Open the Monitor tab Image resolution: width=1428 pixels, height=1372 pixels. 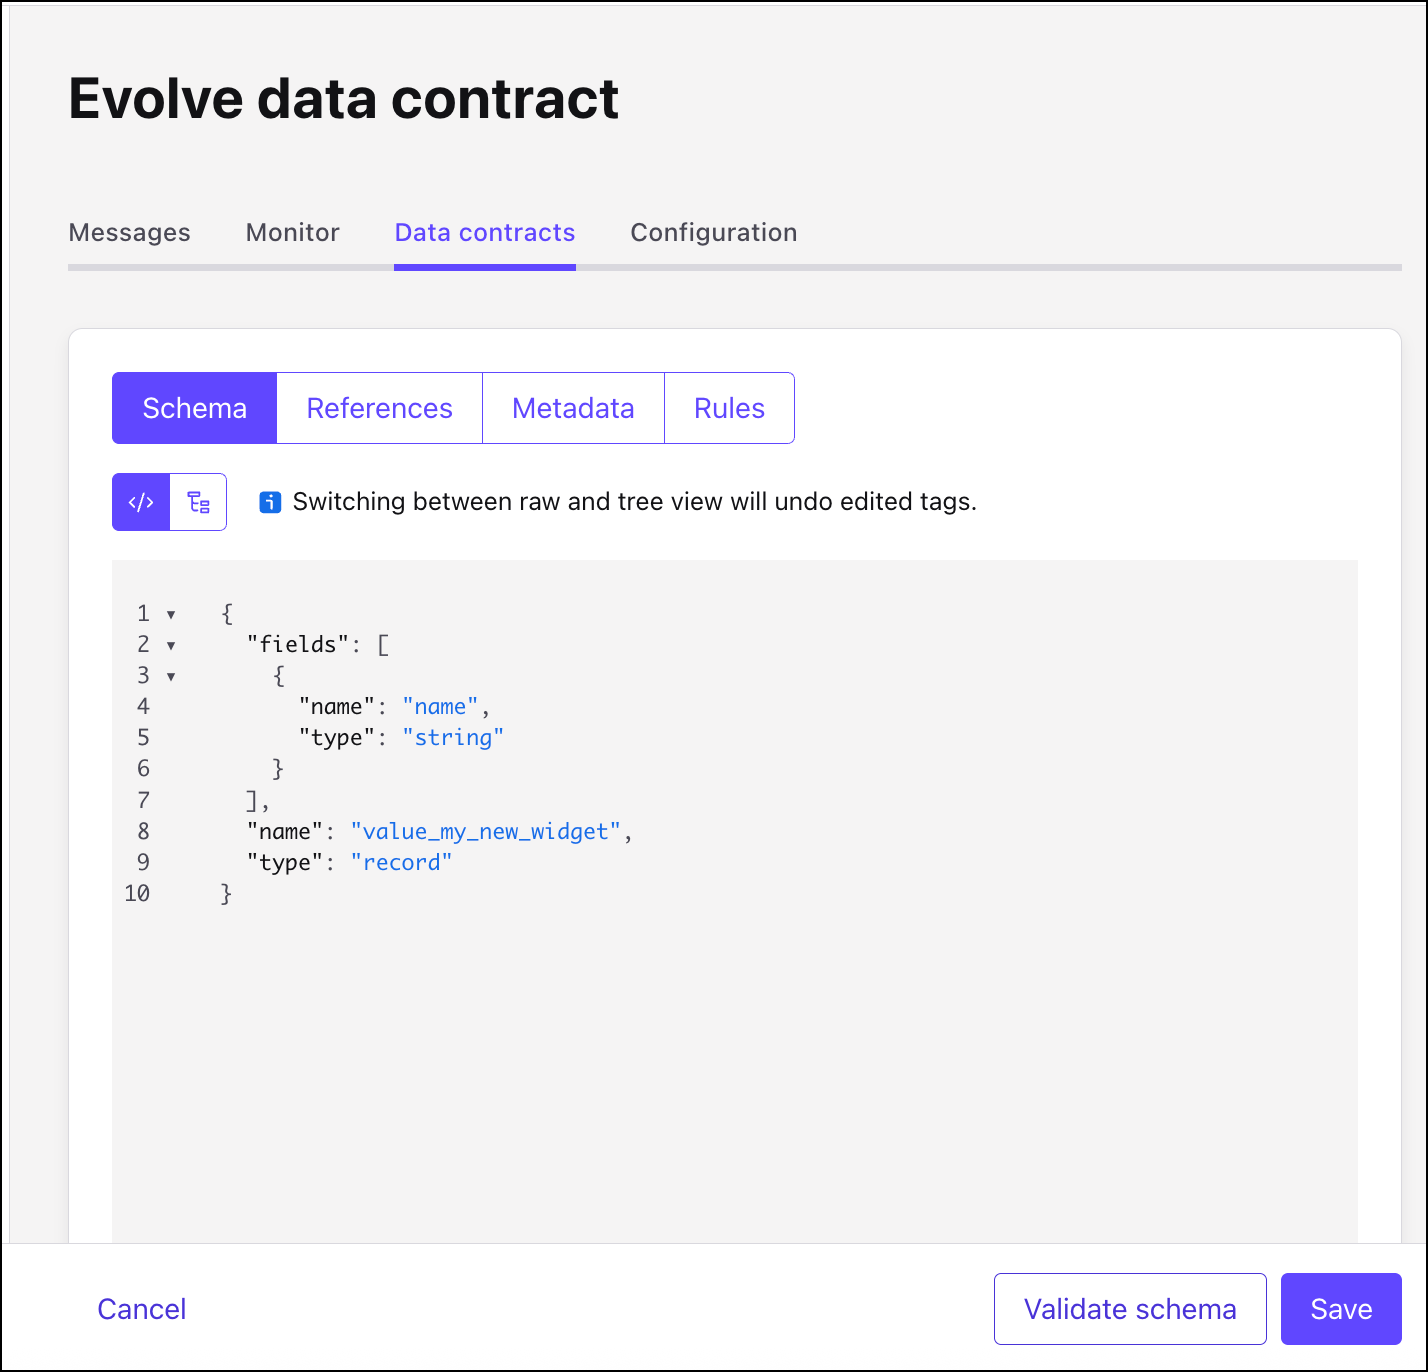click(292, 233)
